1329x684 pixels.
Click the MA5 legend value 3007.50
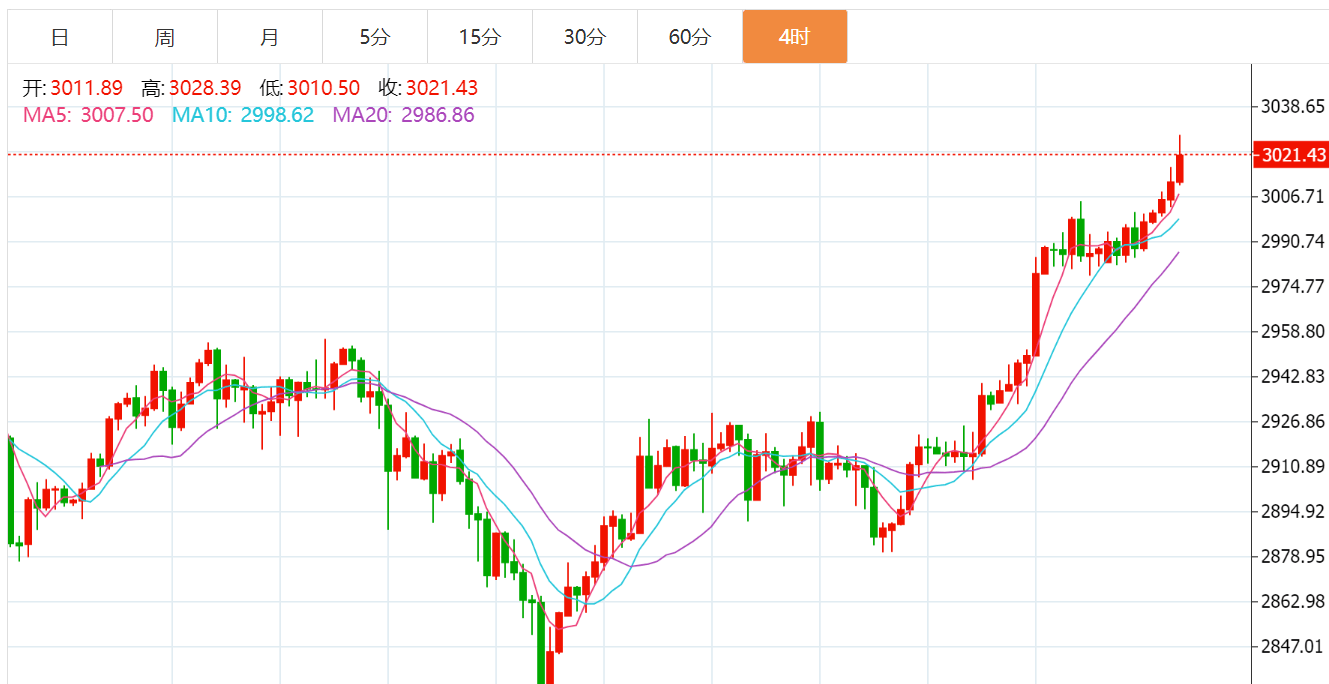(117, 115)
